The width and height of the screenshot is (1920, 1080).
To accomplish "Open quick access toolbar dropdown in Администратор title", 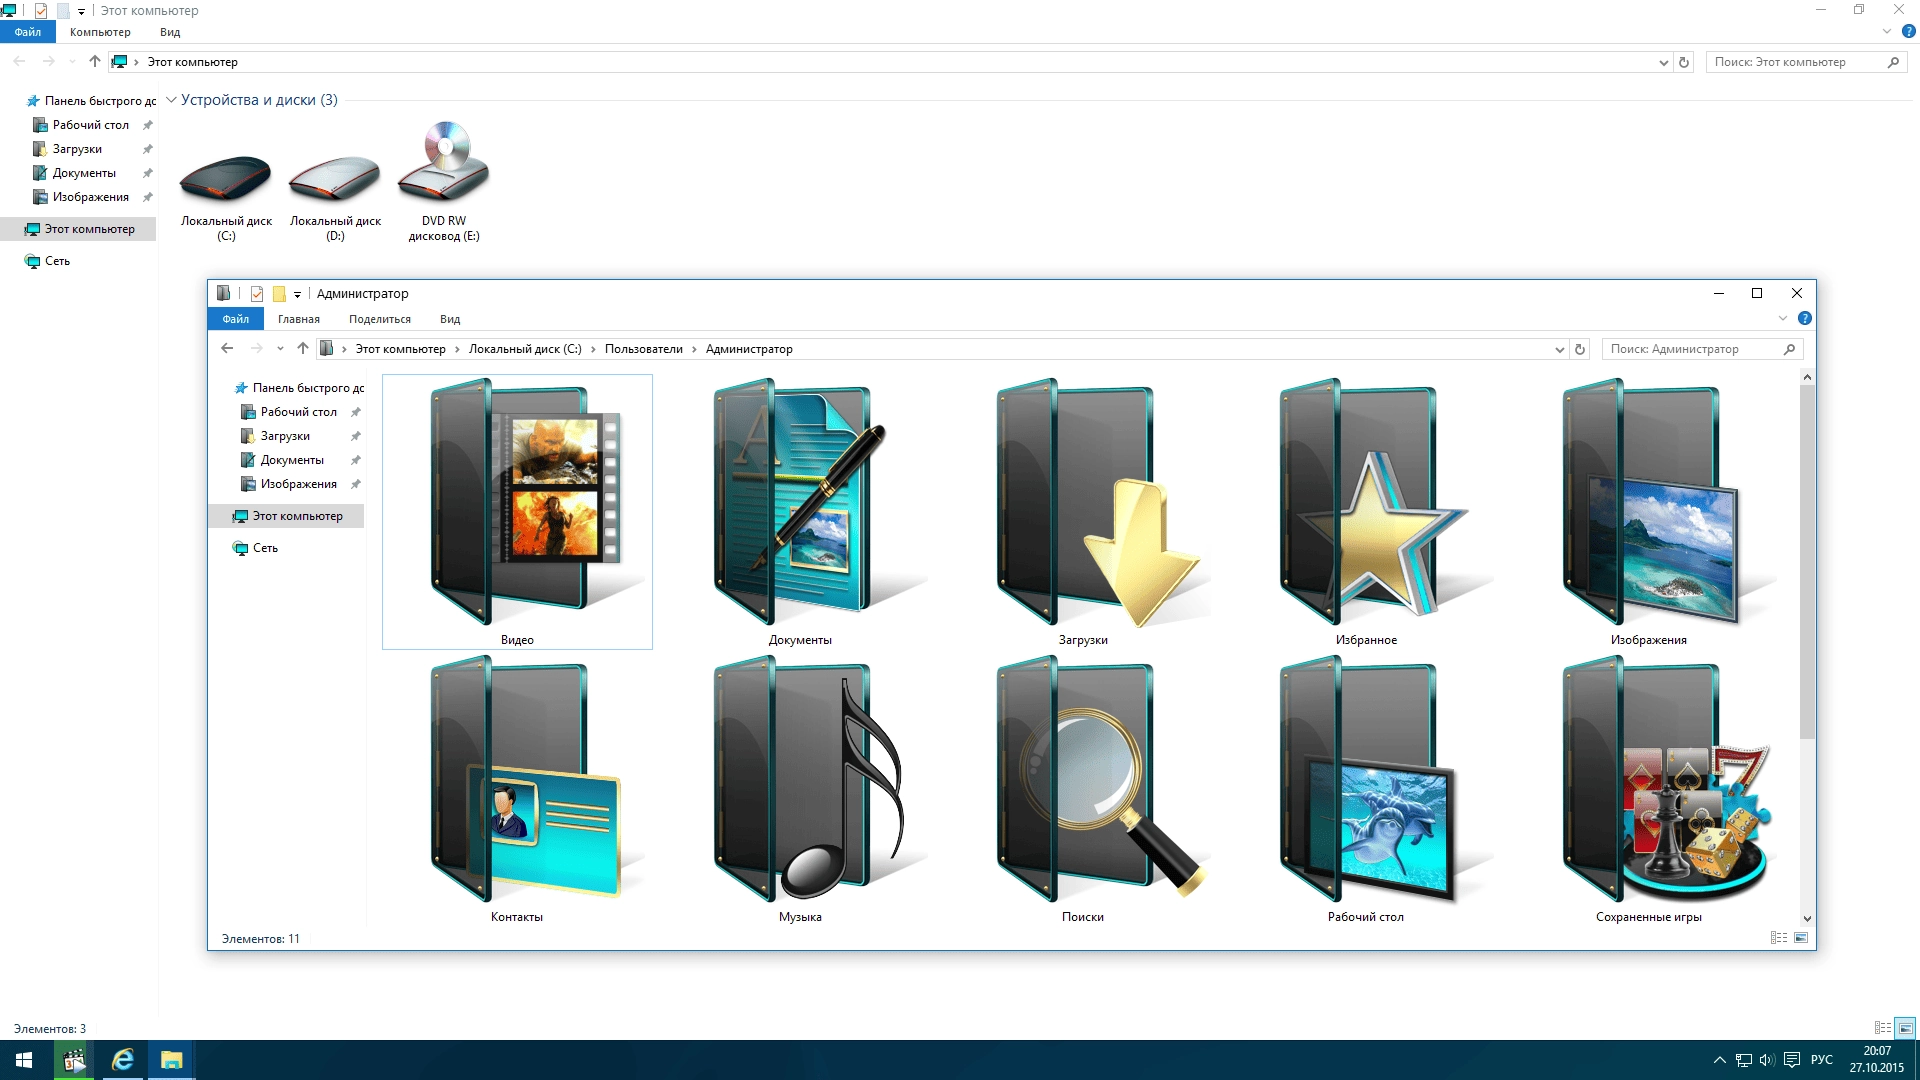I will pyautogui.click(x=297, y=294).
